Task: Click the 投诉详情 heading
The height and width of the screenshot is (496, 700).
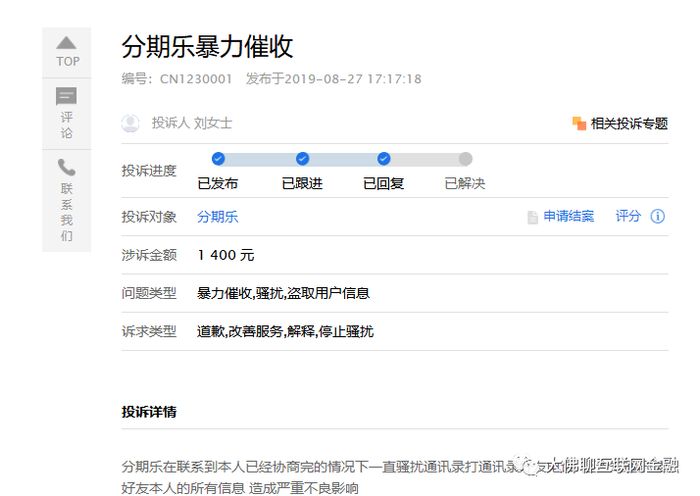Action: (149, 412)
